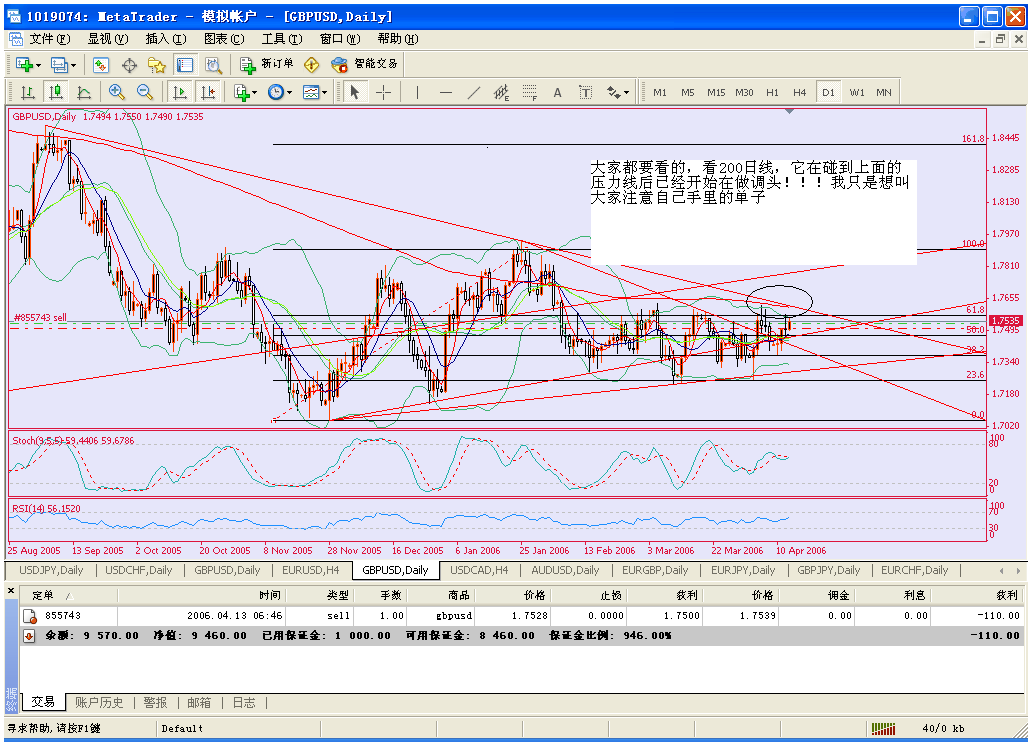Screen dimensions: 1032x742
Task: Switch to candlestick chart display icon
Action: [x=56, y=92]
